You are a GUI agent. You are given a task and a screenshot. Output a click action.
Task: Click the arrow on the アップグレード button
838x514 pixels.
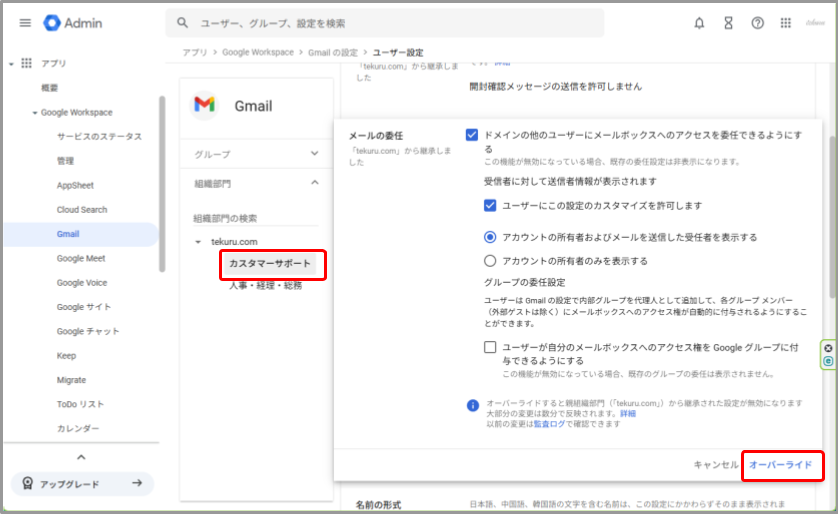(x=137, y=483)
